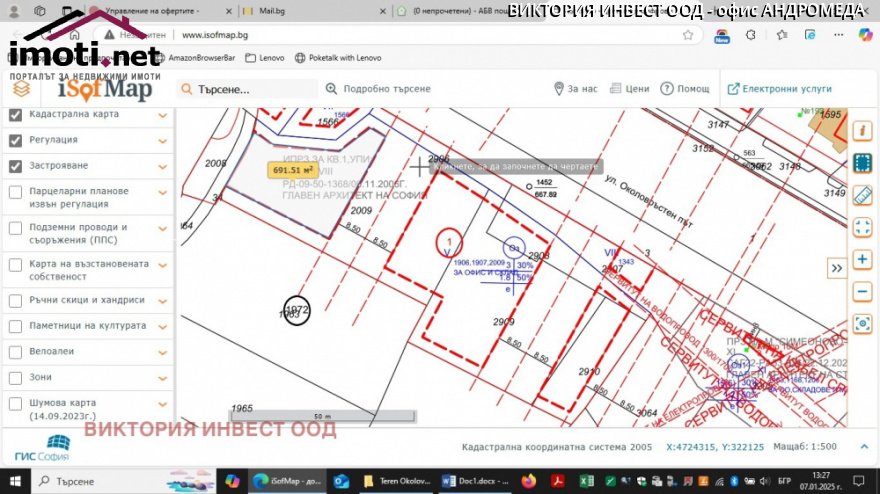Expand Парцеларни планове layer options
Image resolution: width=880 pixels, height=494 pixels.
[x=163, y=193]
